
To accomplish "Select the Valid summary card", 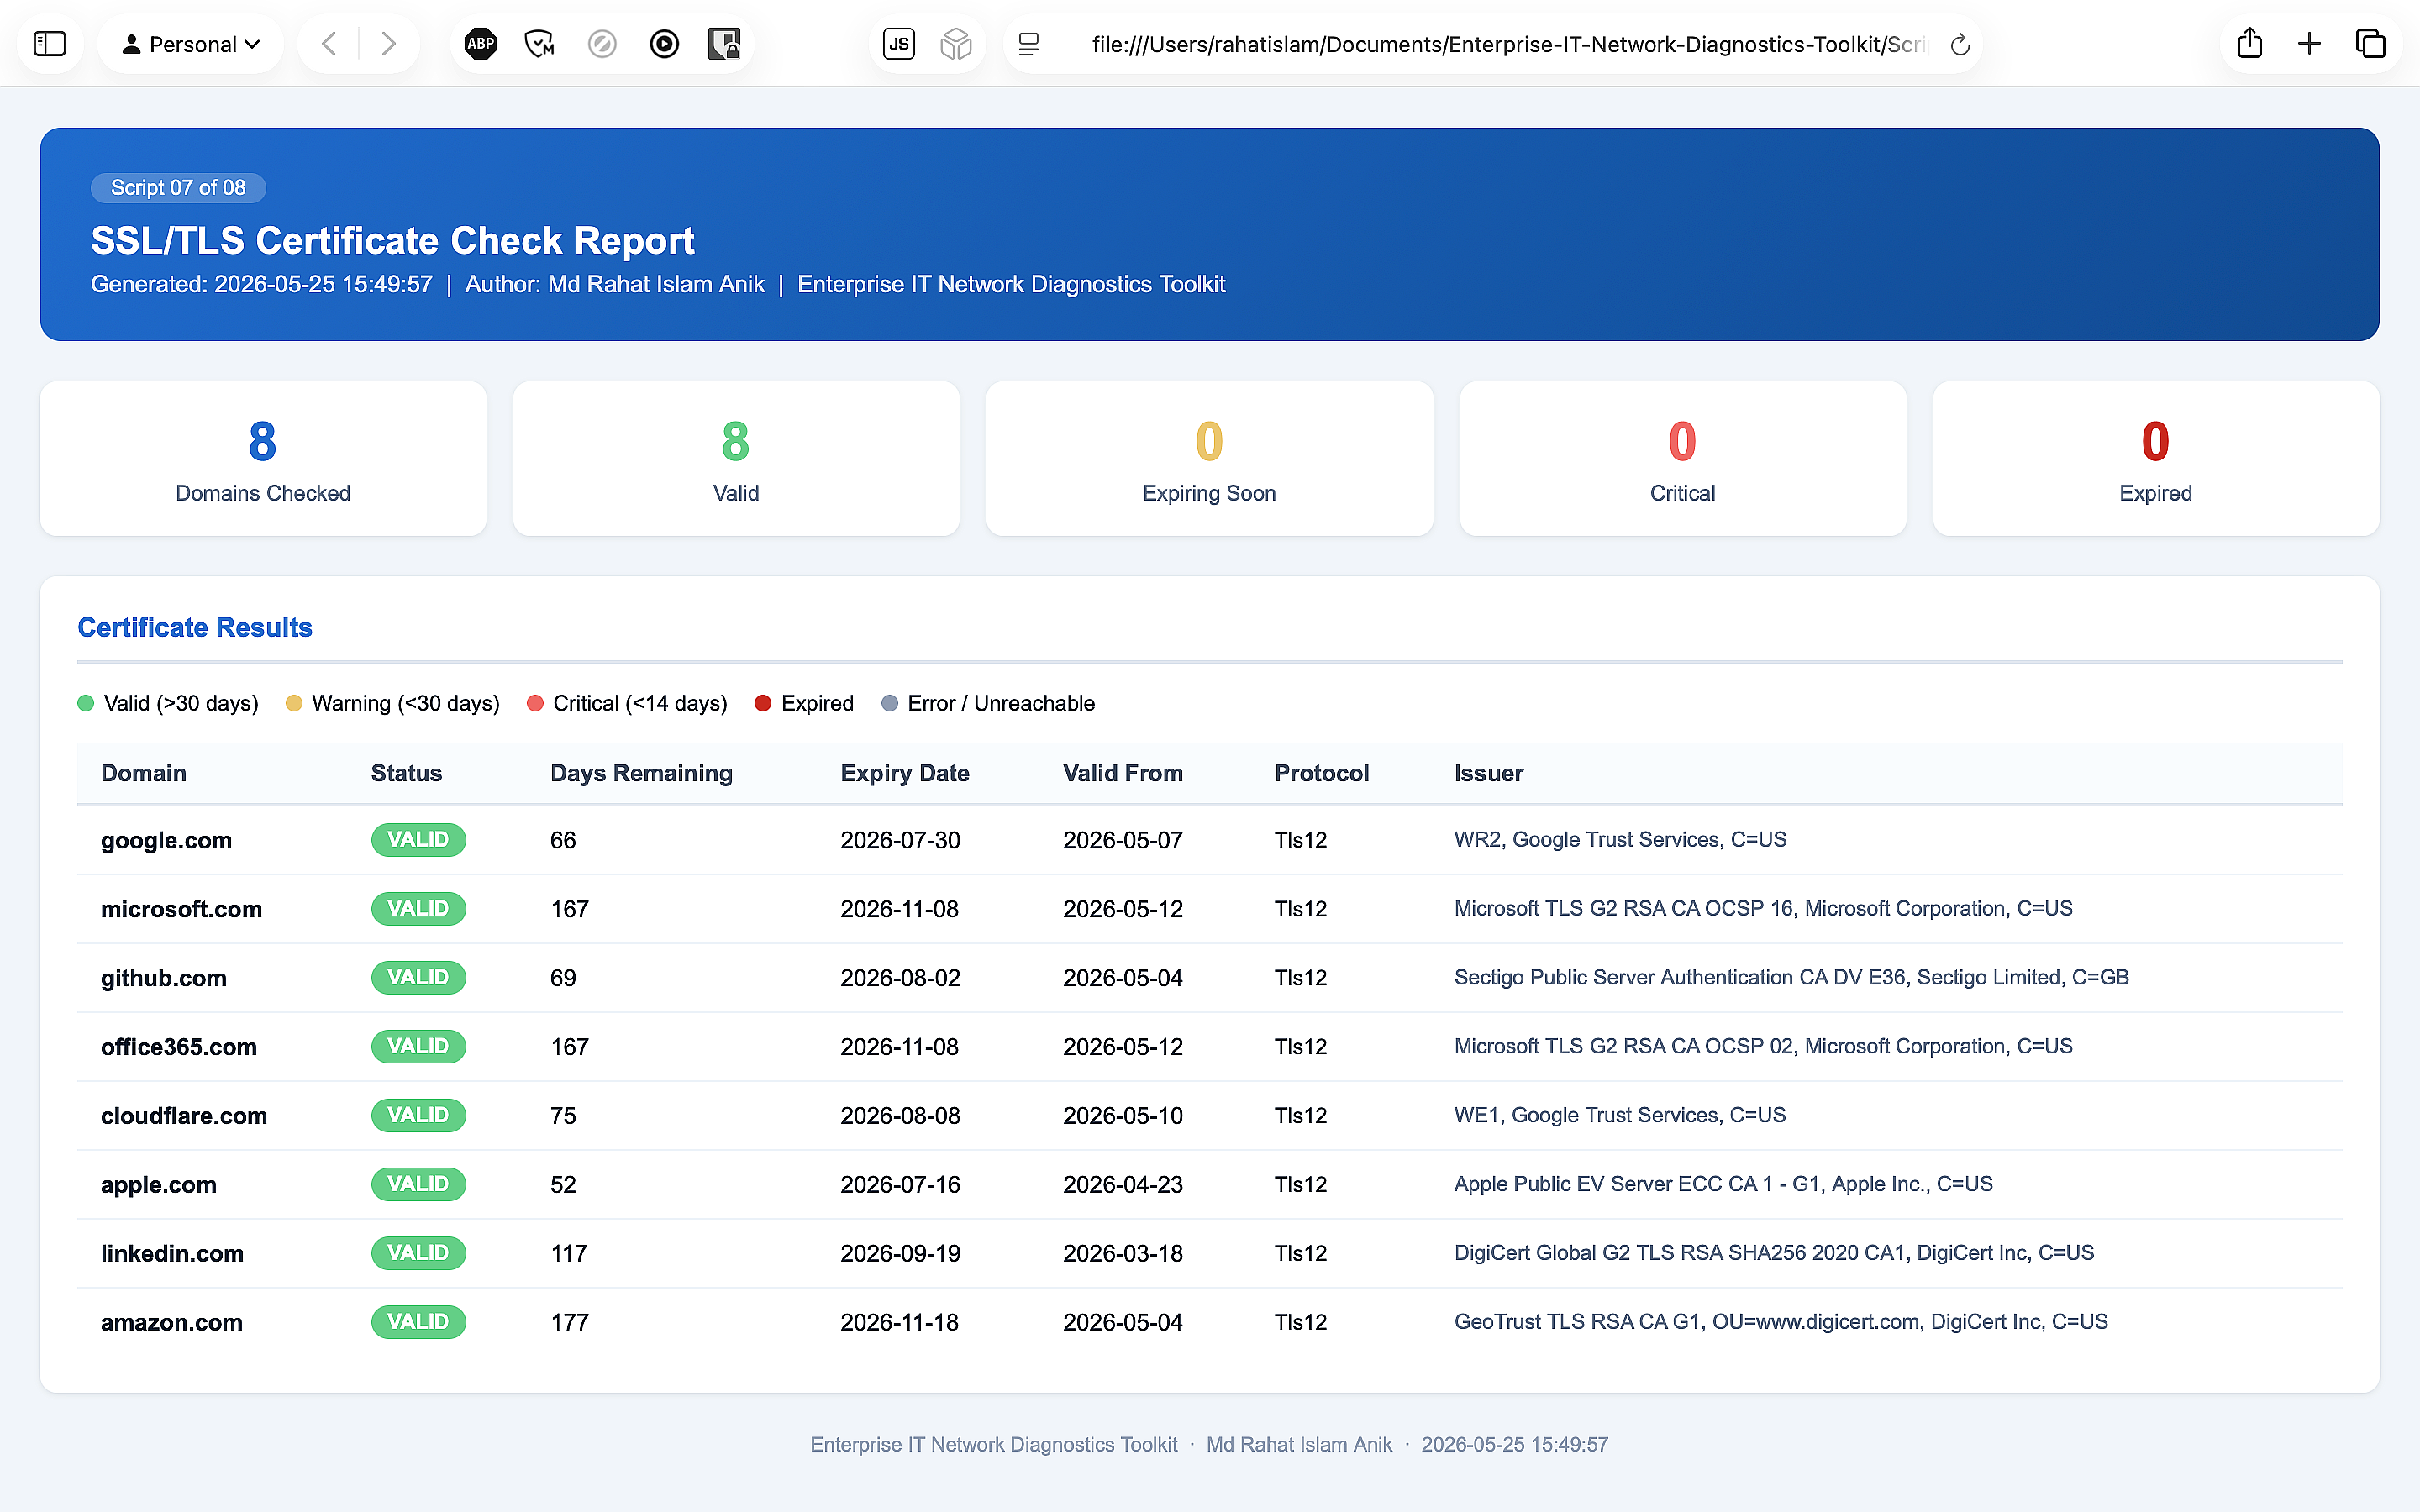I will 736,459.
